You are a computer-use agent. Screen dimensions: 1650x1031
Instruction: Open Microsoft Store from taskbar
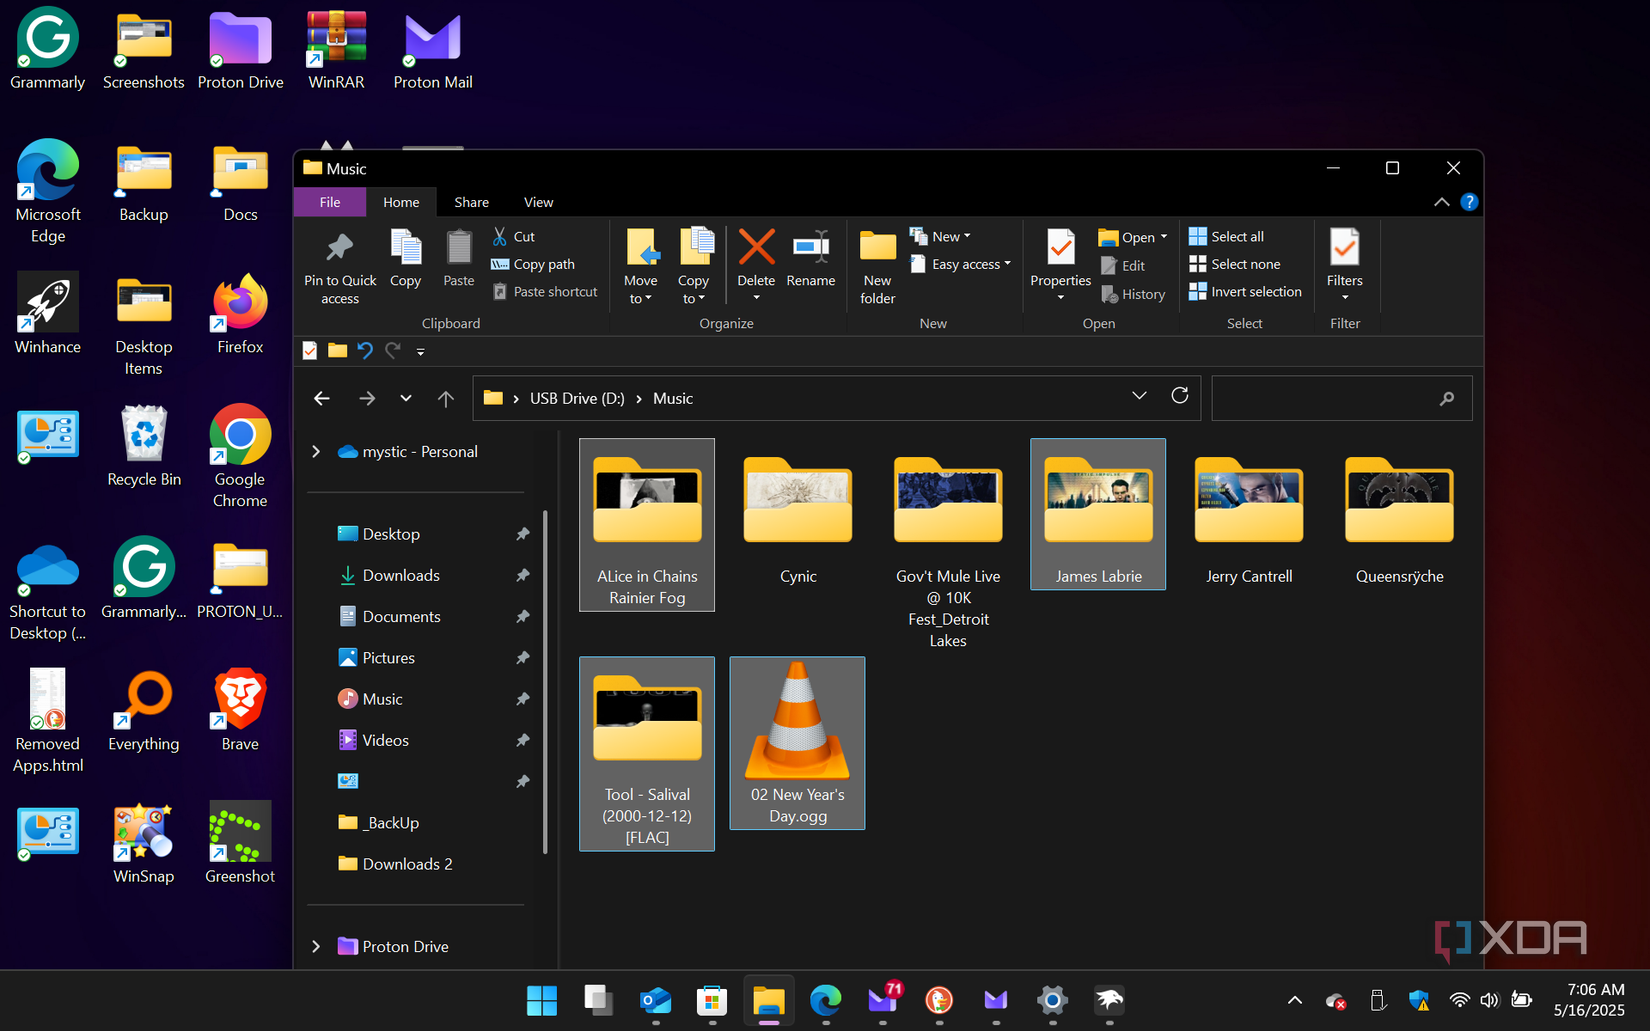click(x=712, y=1000)
